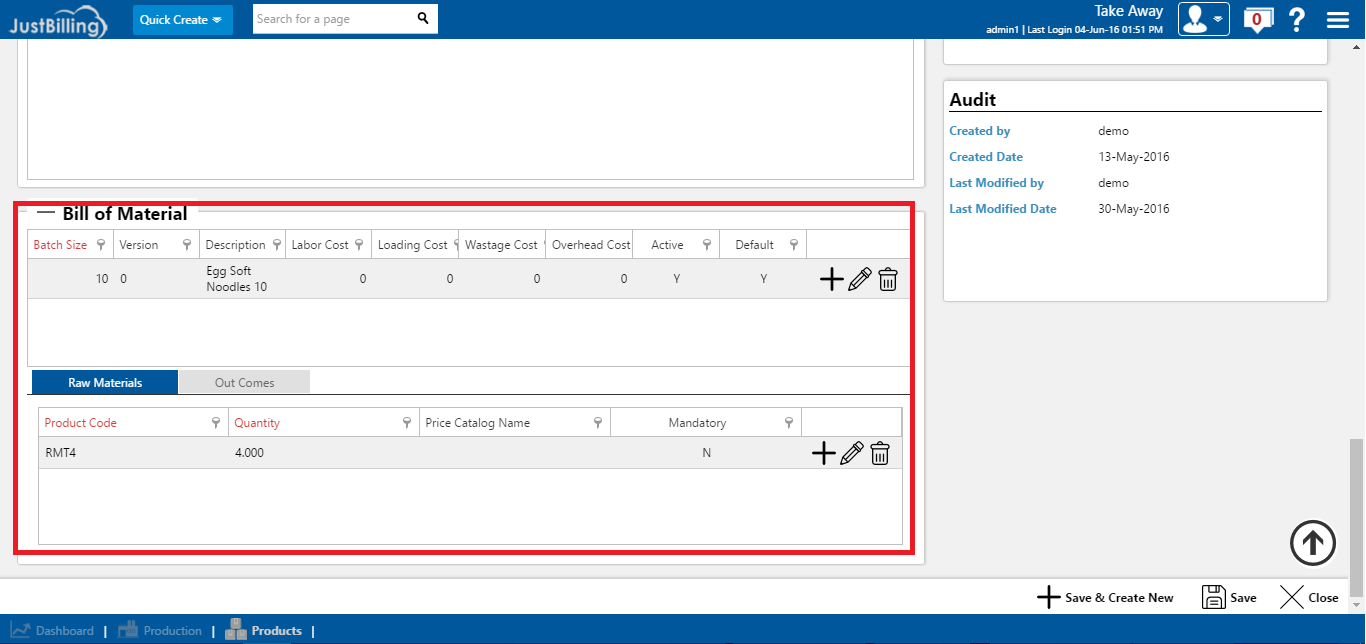The width and height of the screenshot is (1366, 644).
Task: Filter the Labor Cost column
Action: [359, 245]
